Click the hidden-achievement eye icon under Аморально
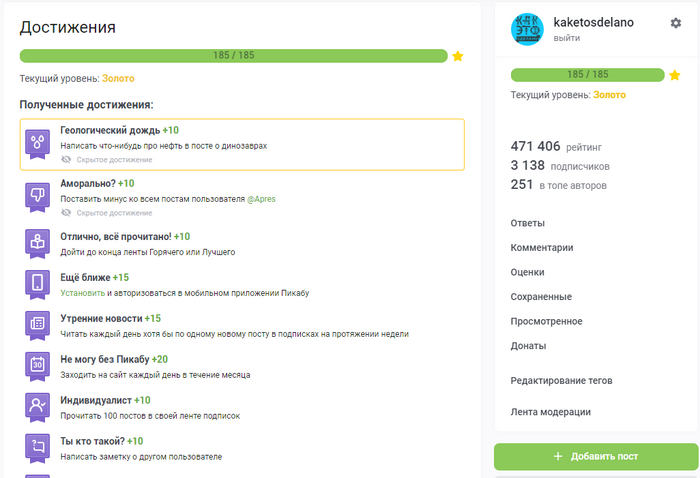The height and width of the screenshot is (478, 700). click(x=67, y=212)
